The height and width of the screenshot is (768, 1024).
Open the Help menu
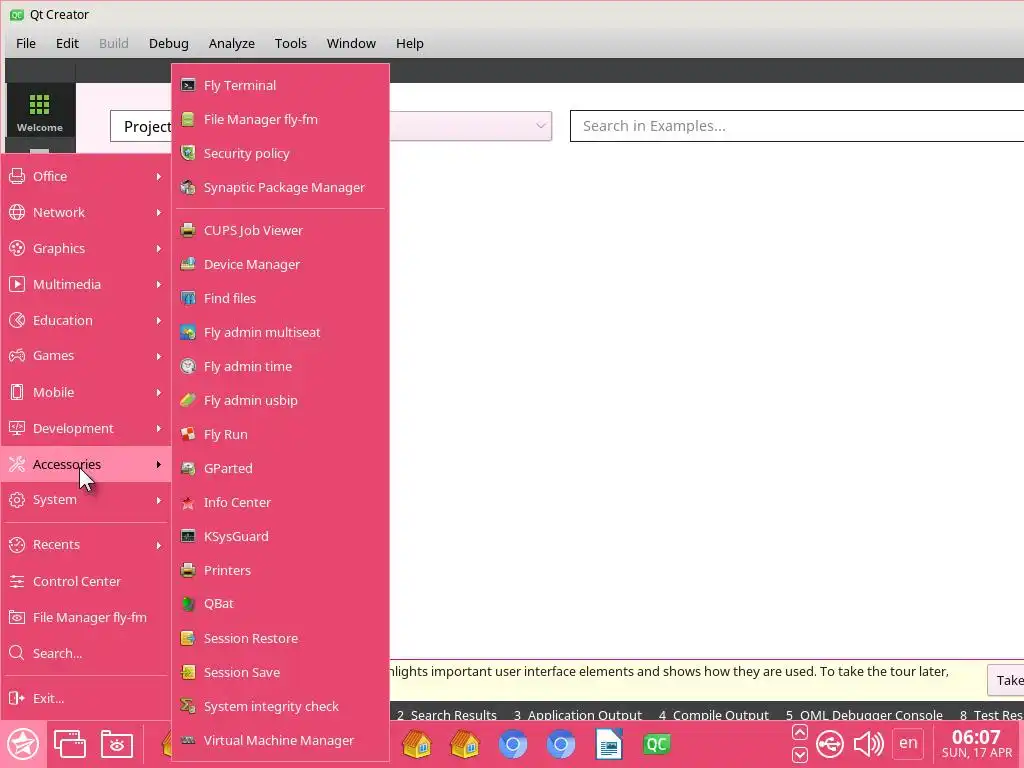[409, 43]
